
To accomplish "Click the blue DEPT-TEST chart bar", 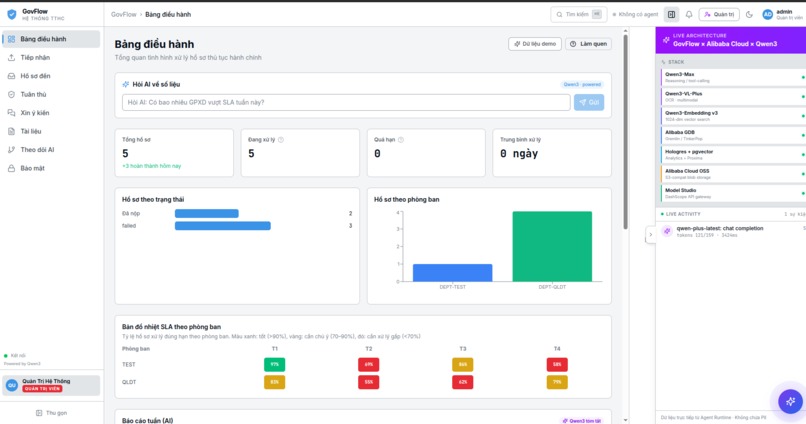I will 452,273.
